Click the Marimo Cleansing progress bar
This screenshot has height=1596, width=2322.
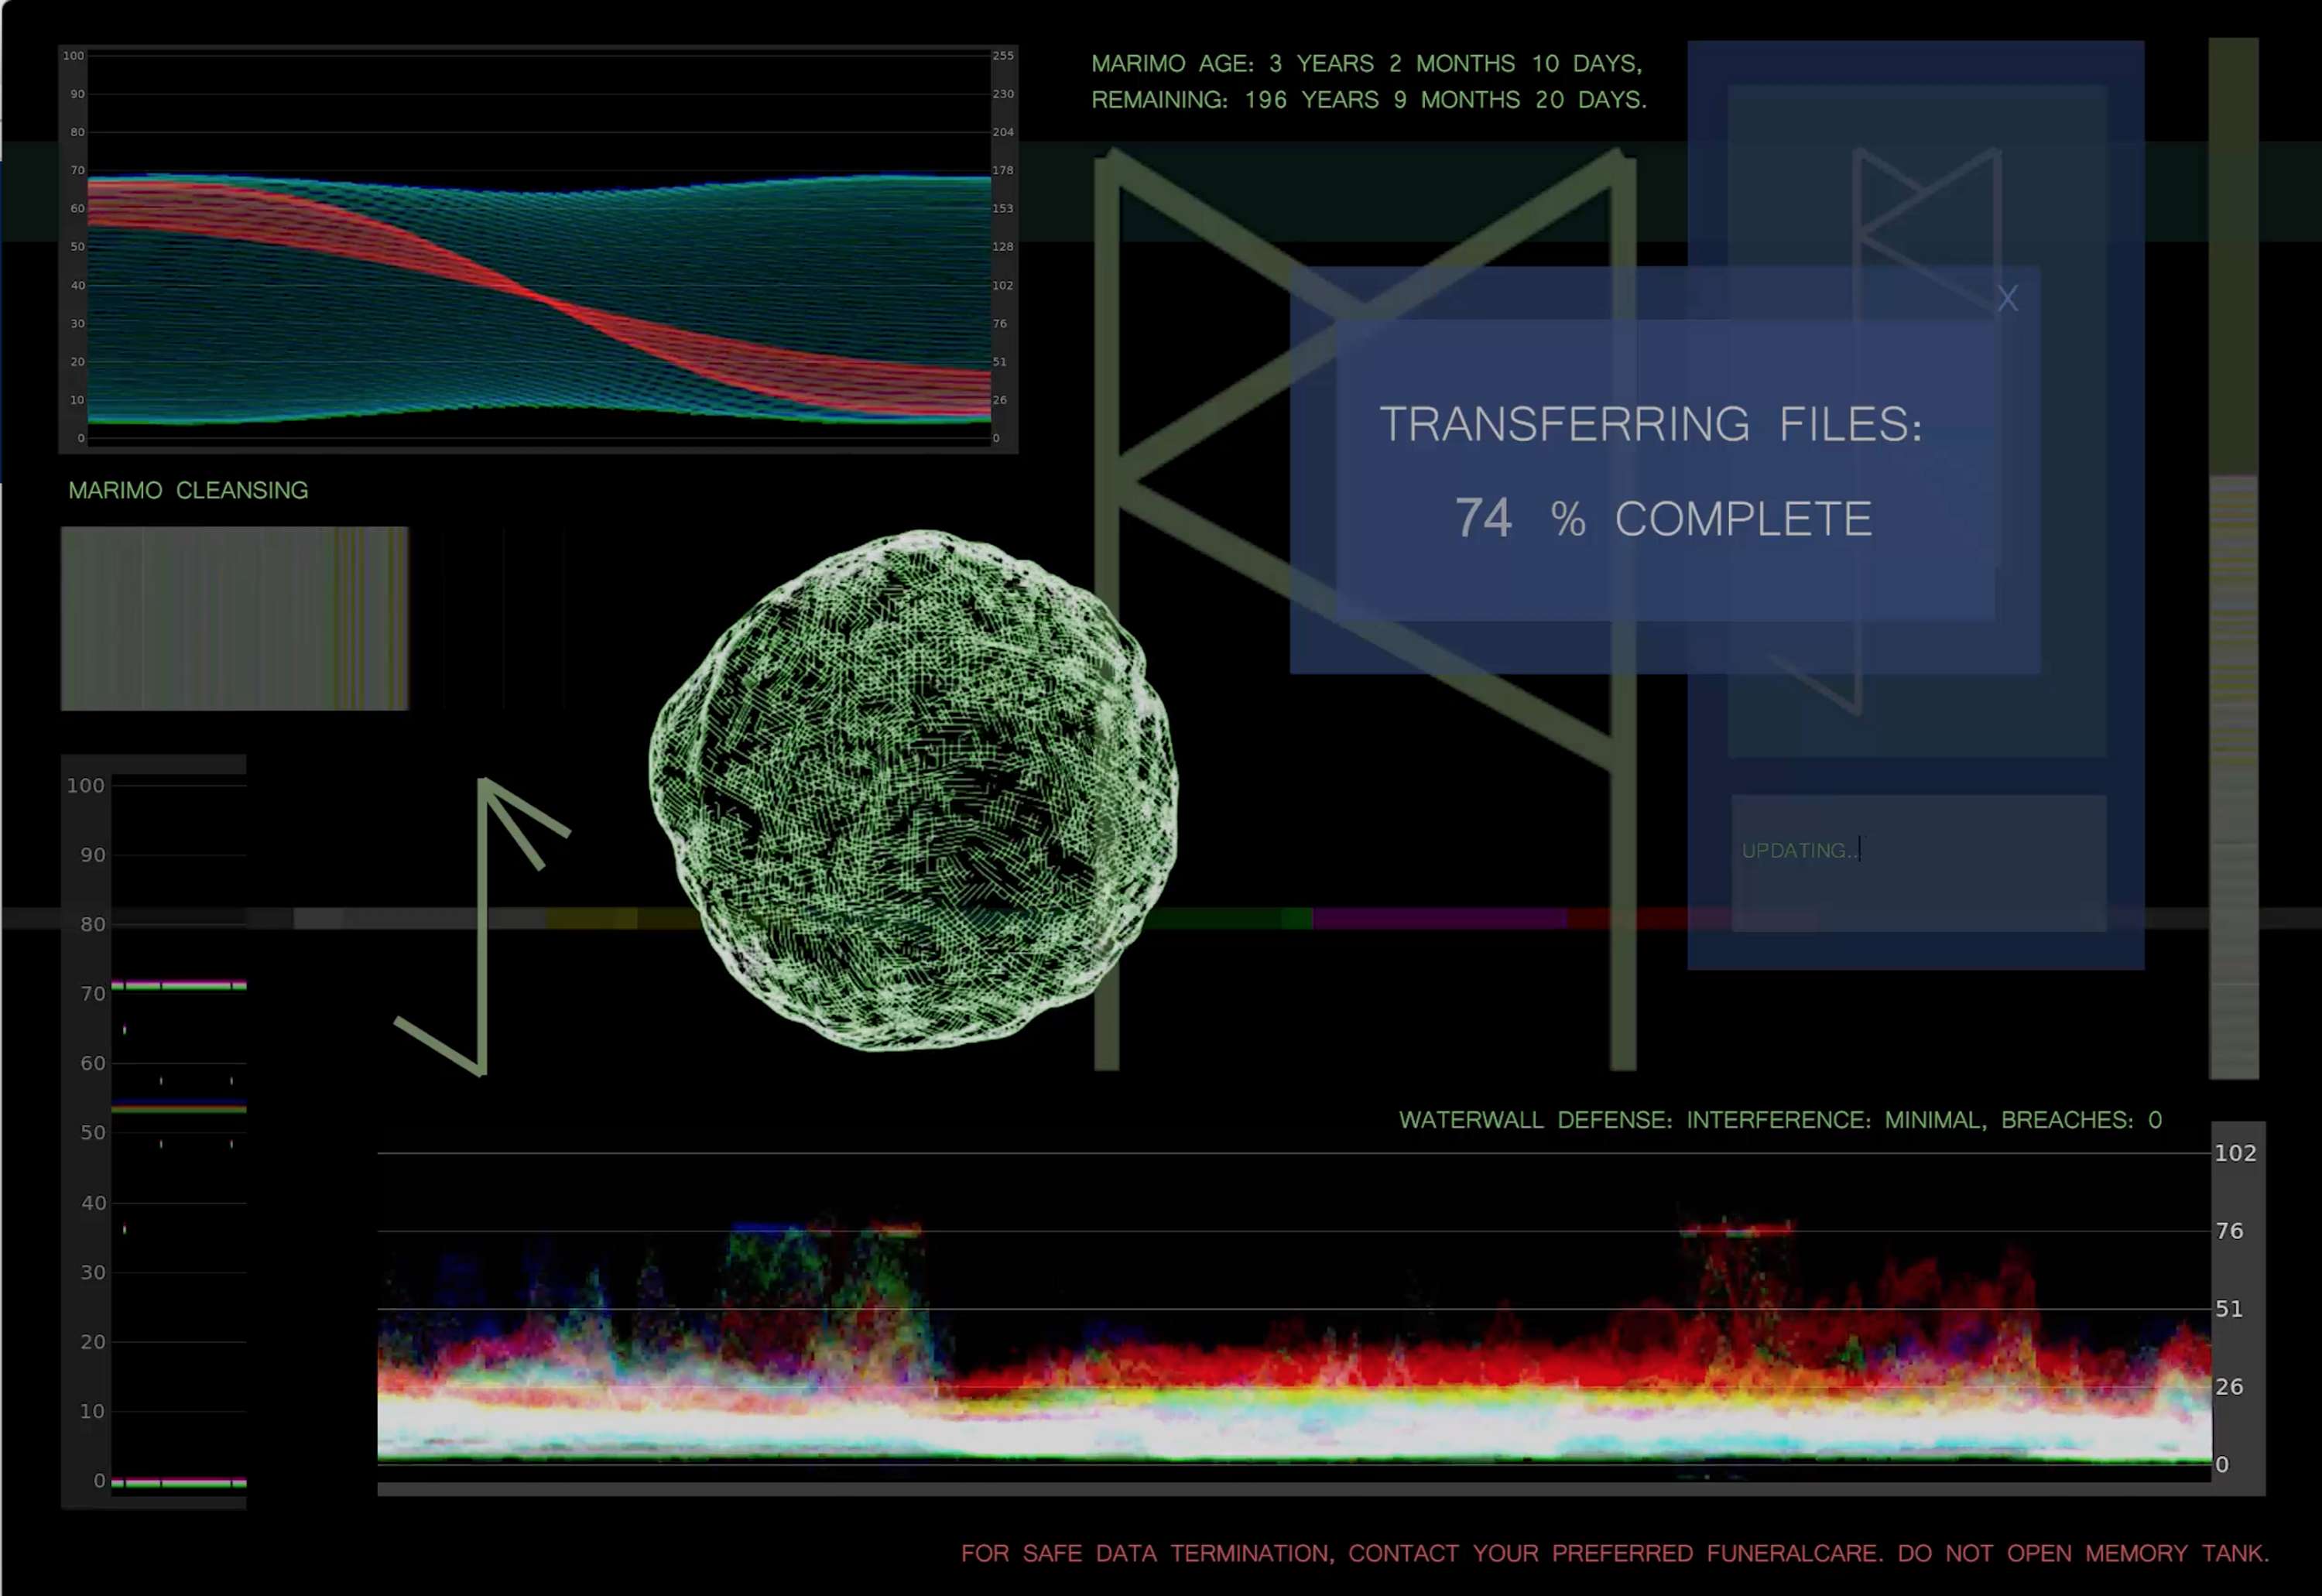tap(235, 618)
